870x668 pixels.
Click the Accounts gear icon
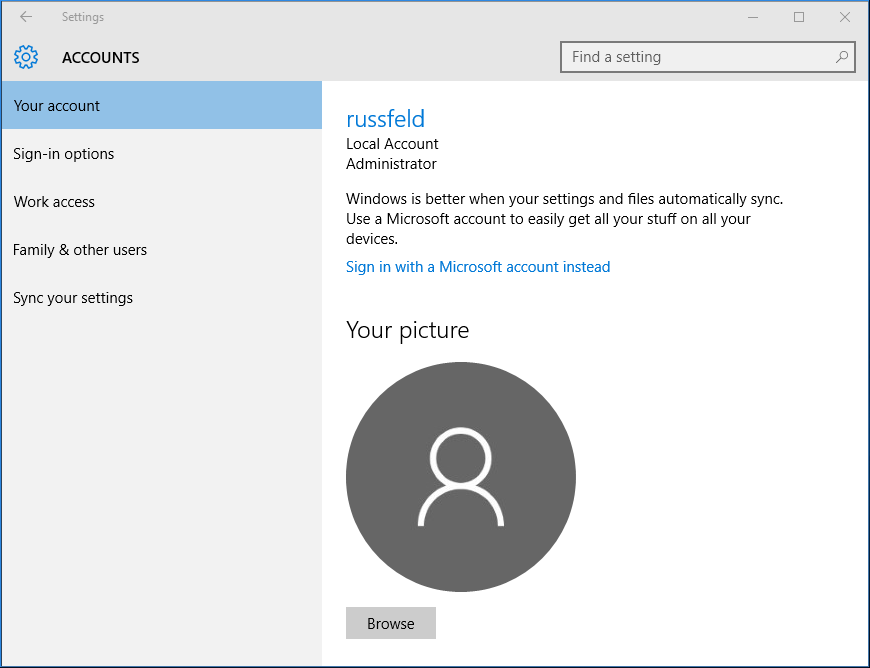(x=26, y=57)
